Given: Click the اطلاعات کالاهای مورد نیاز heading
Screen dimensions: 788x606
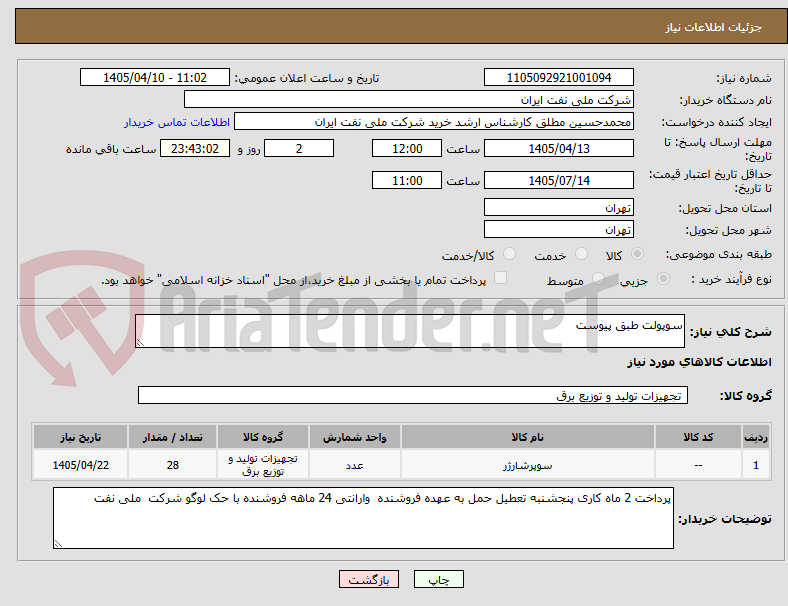Looking at the screenshot, I should 699,362.
